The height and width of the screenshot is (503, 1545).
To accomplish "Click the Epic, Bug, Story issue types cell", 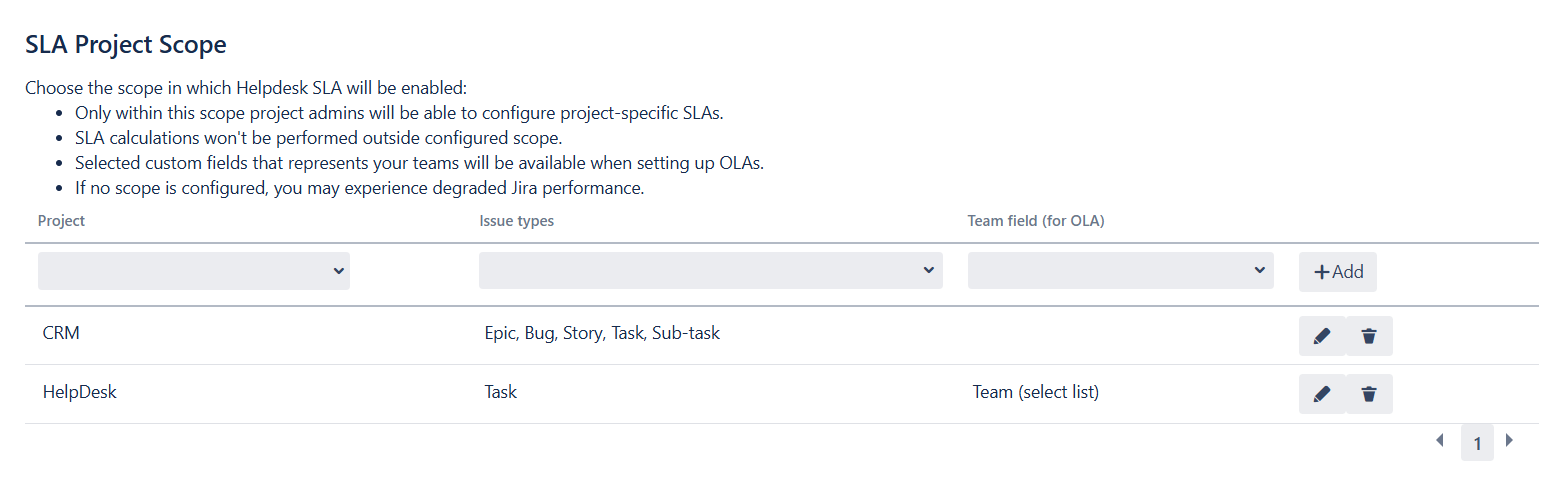I will click(x=602, y=333).
